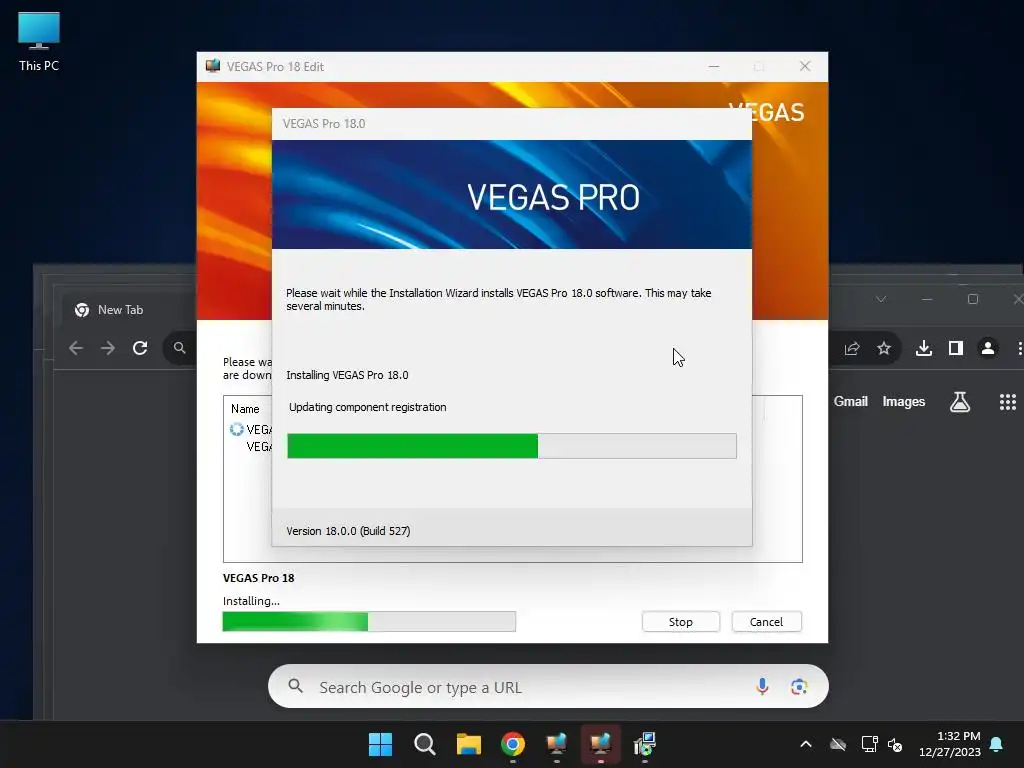Open the Chrome tab search chevron
Image resolution: width=1024 pixels, height=768 pixels.
[881, 299]
